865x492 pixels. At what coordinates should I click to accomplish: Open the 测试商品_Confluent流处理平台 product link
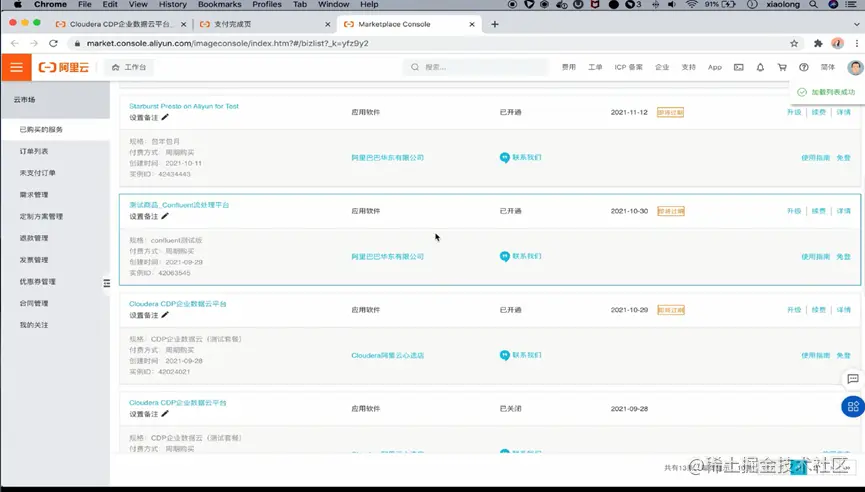[179, 205]
